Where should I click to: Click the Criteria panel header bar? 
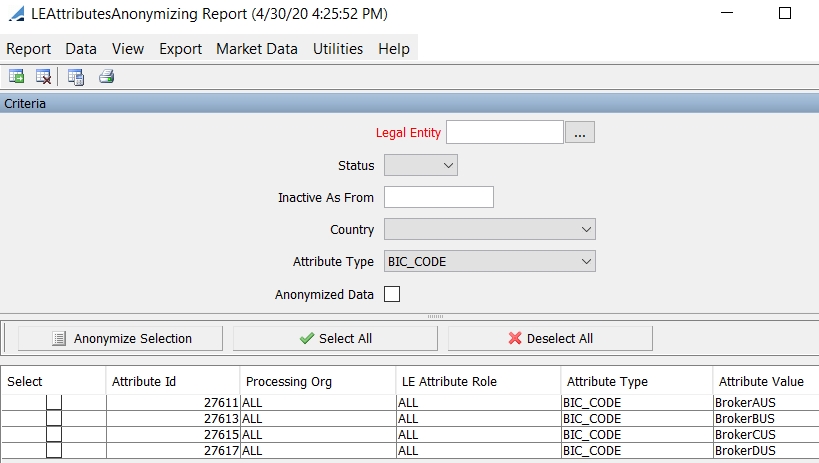[410, 103]
